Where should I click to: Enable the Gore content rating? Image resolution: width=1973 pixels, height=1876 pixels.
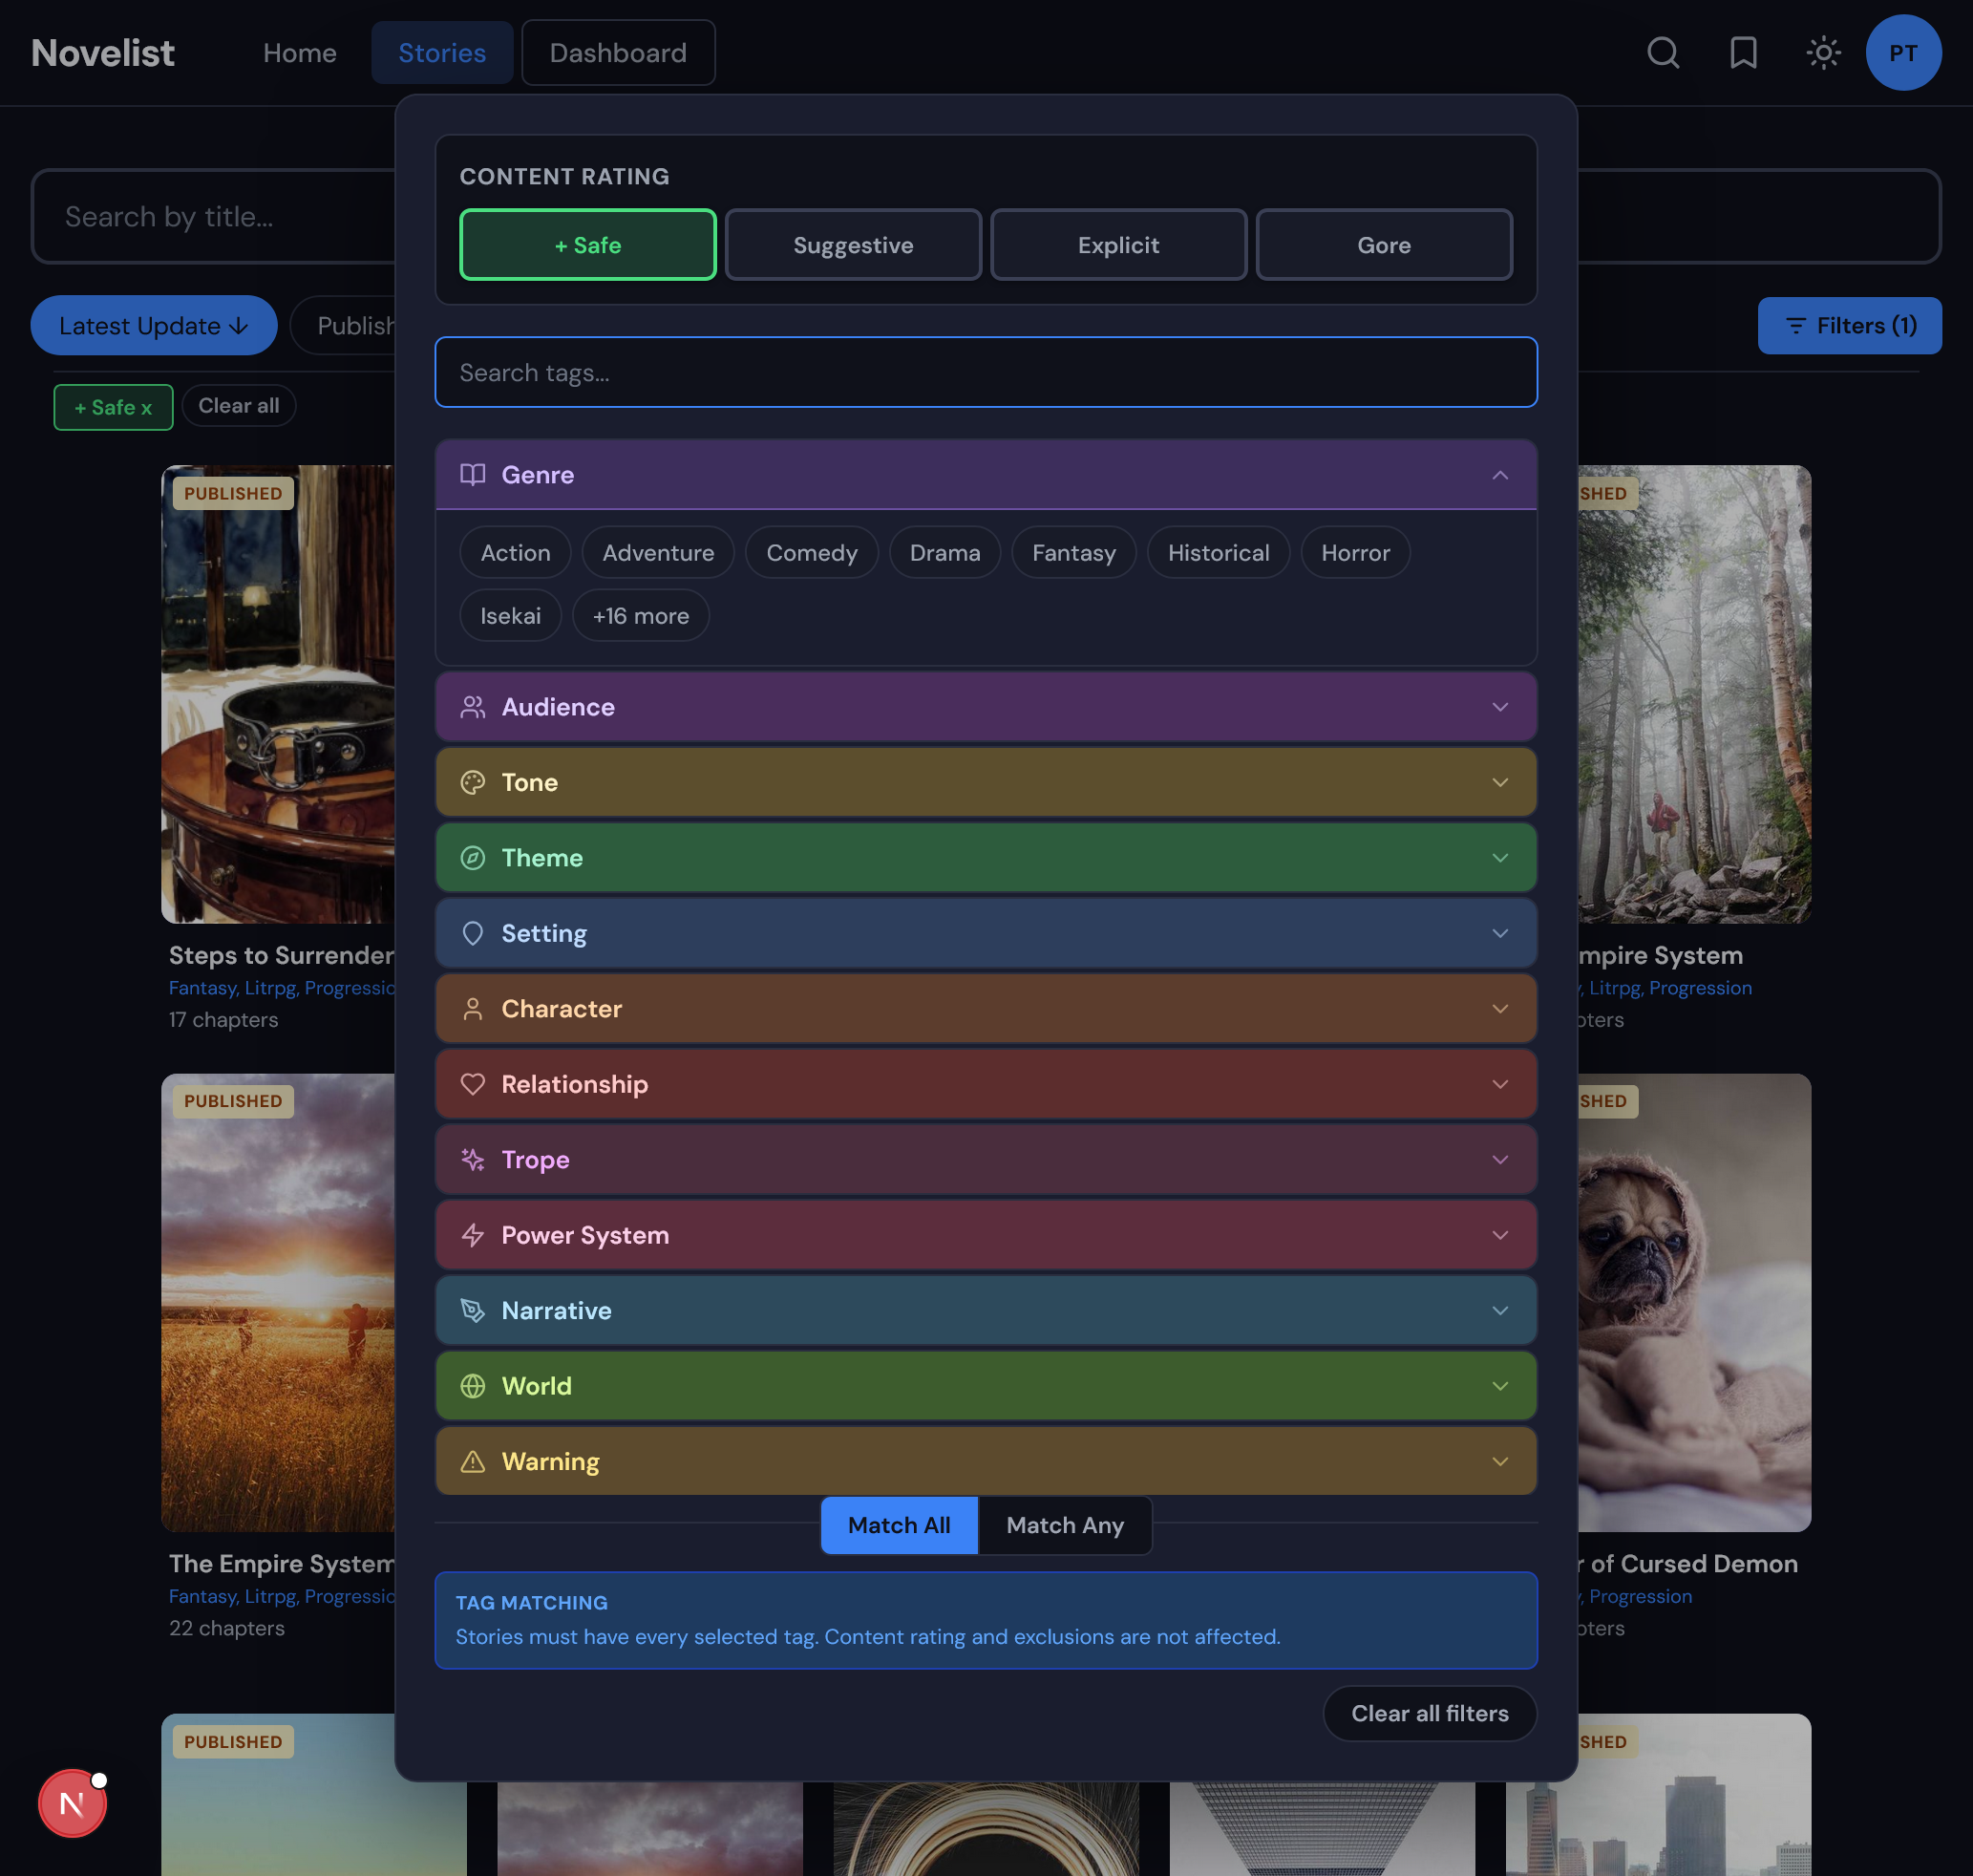(x=1384, y=244)
